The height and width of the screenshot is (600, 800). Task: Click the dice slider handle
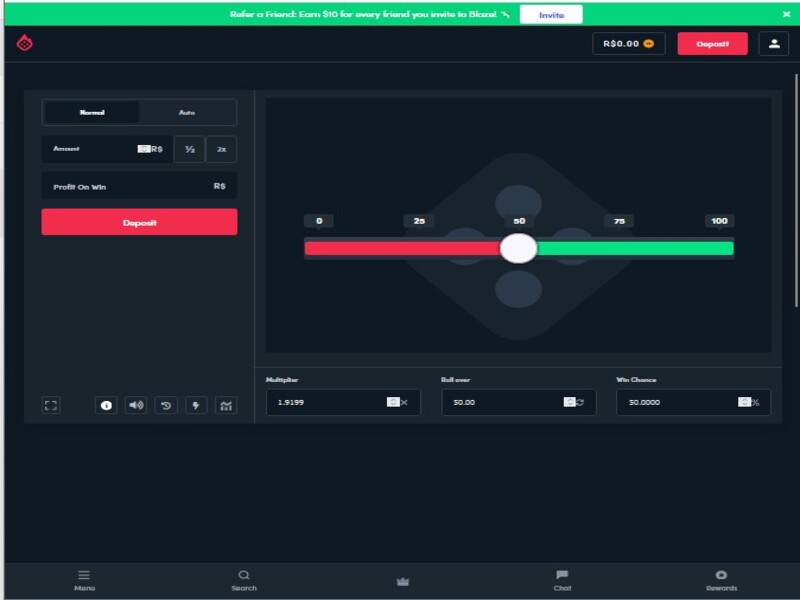(518, 248)
